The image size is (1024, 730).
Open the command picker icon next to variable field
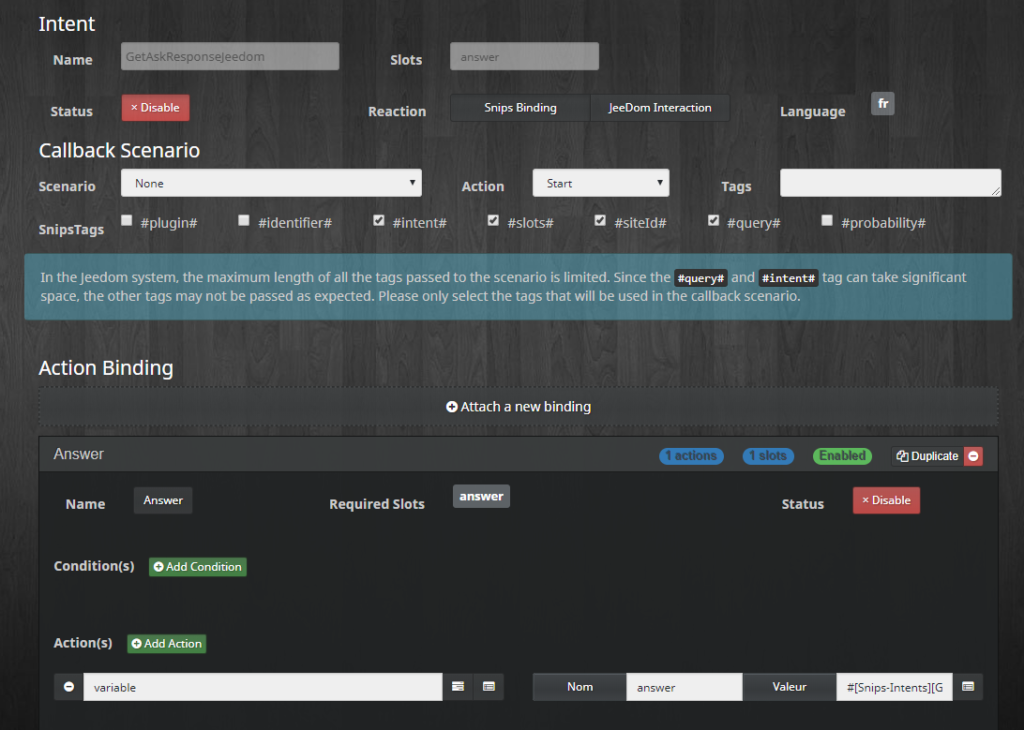pyautogui.click(x=458, y=687)
